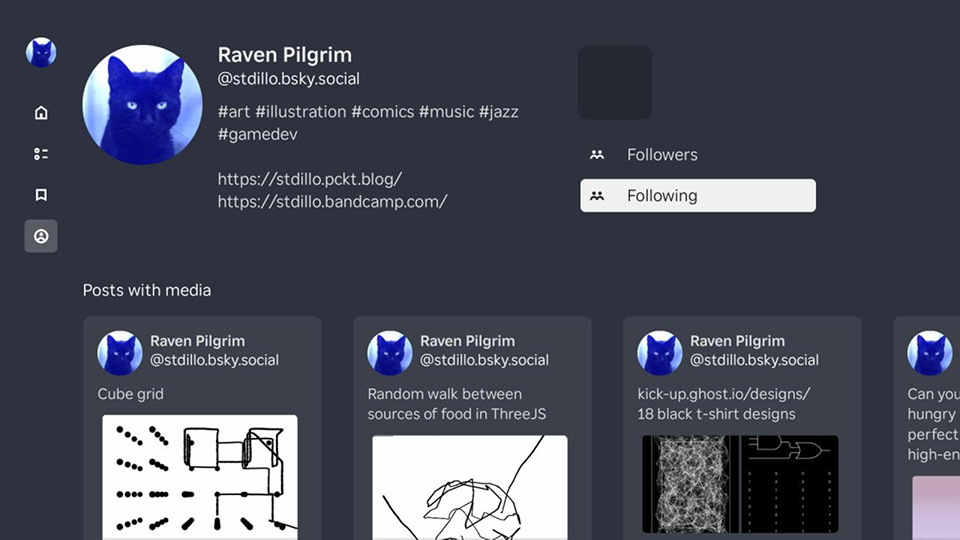Open the Cube grid drawing thumbnail
This screenshot has height=540, width=960.
(x=200, y=473)
